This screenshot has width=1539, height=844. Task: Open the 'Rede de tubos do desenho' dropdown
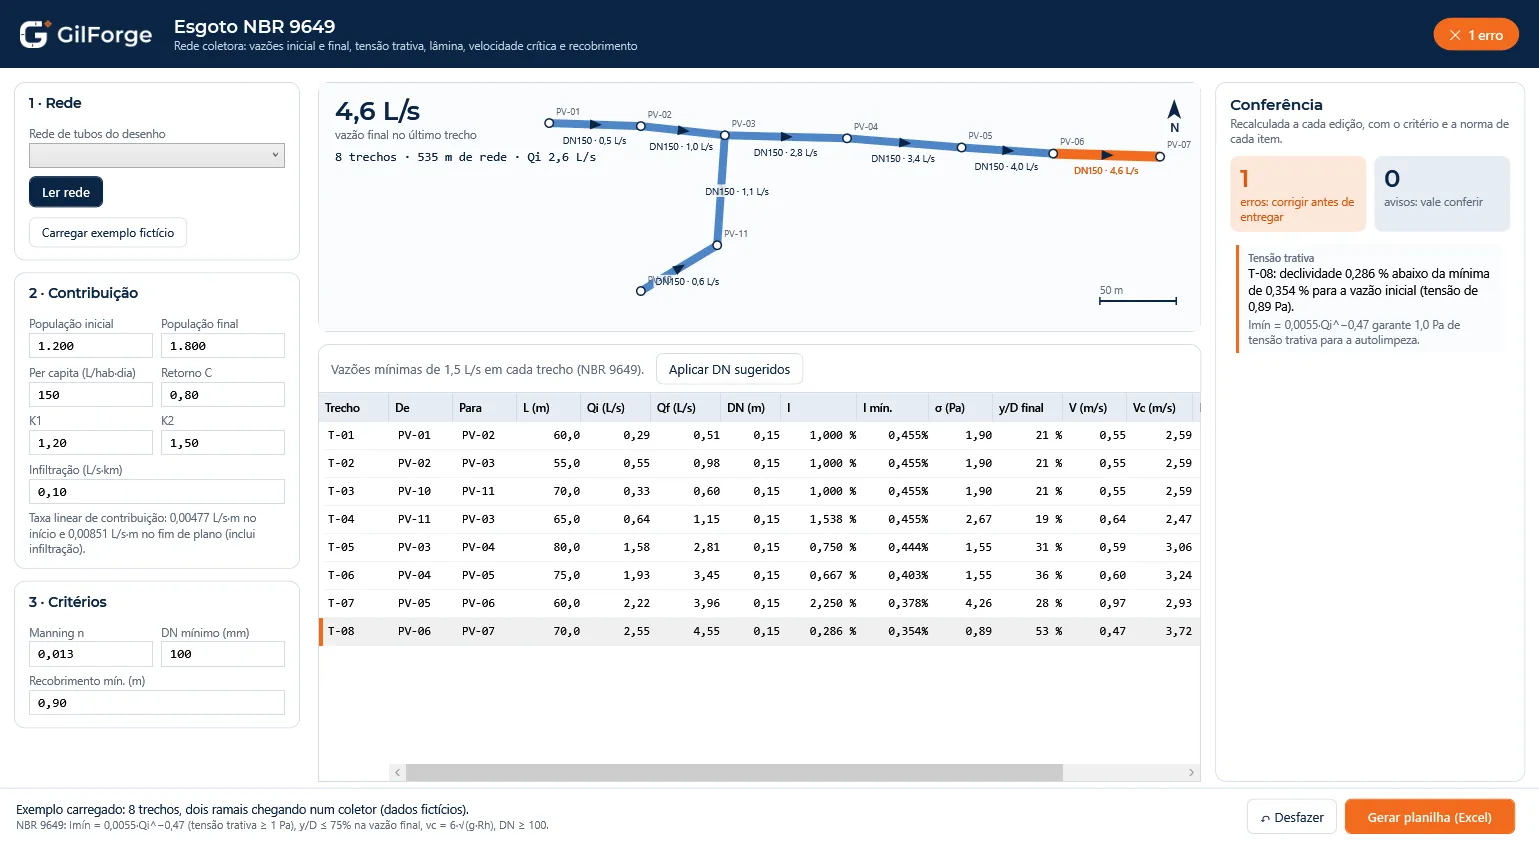click(x=157, y=155)
